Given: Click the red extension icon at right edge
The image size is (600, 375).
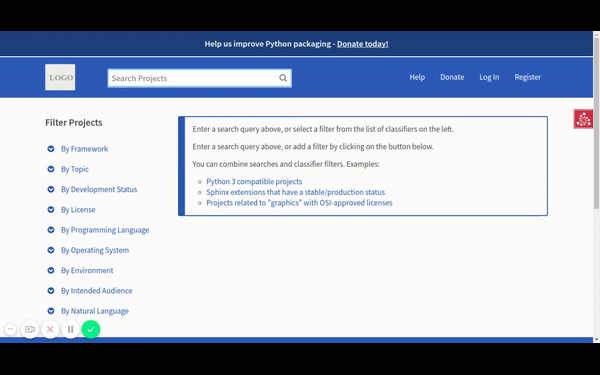Looking at the screenshot, I should click(583, 119).
